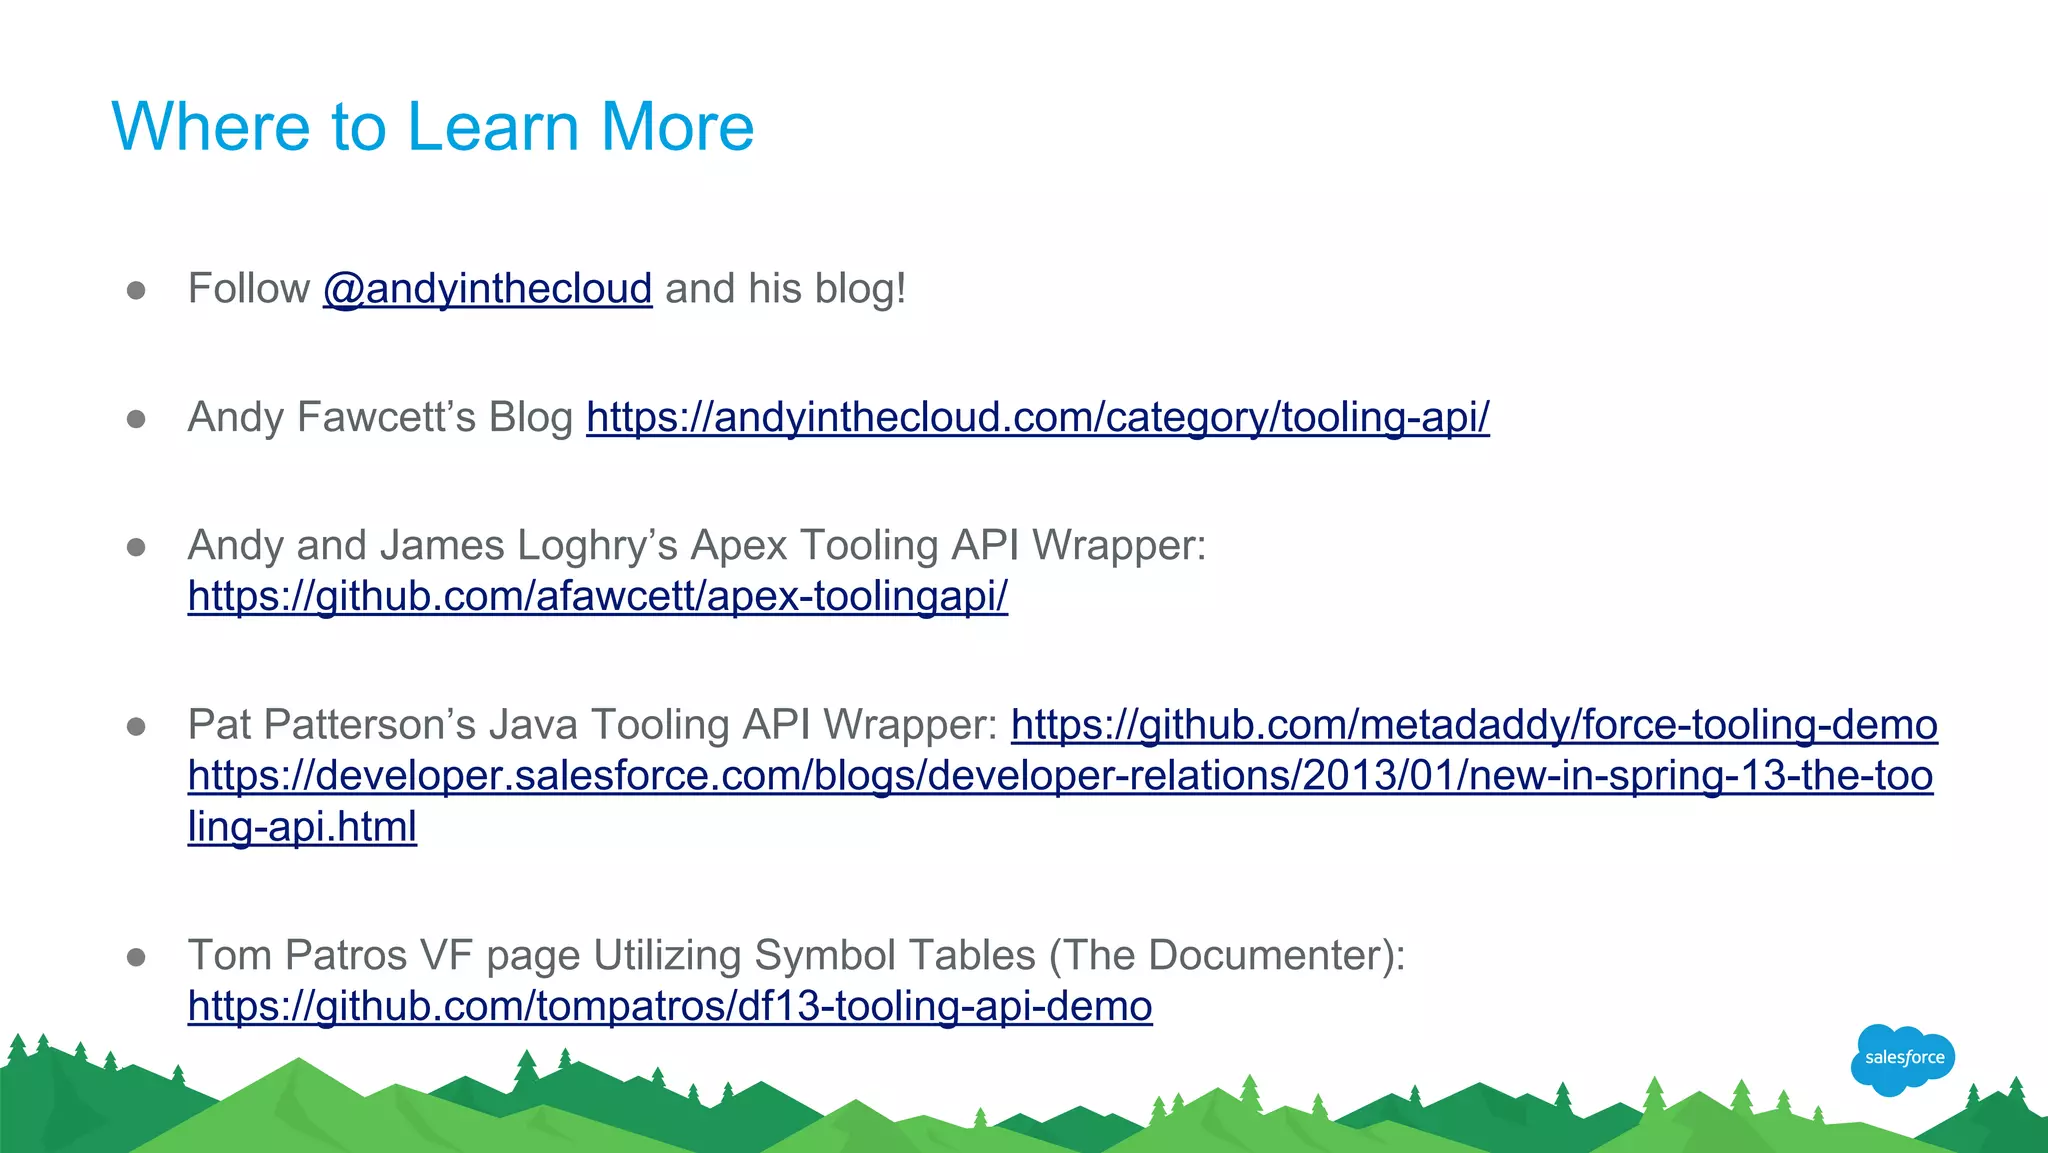Click the Salesforce cloud logo
This screenshot has height=1153, width=2048.
(1903, 1059)
